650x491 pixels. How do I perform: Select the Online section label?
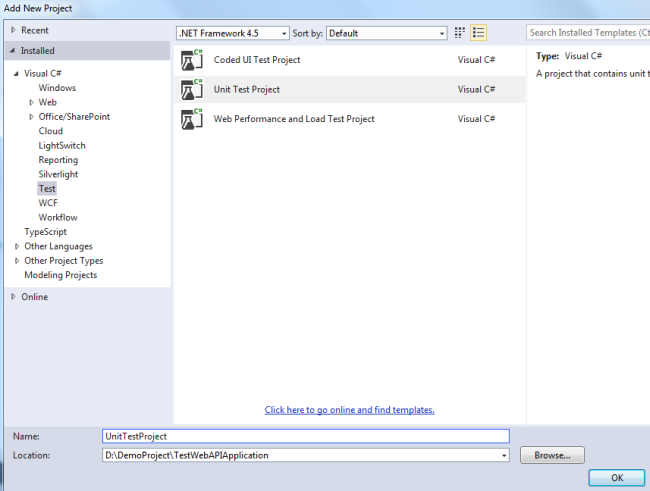[35, 297]
